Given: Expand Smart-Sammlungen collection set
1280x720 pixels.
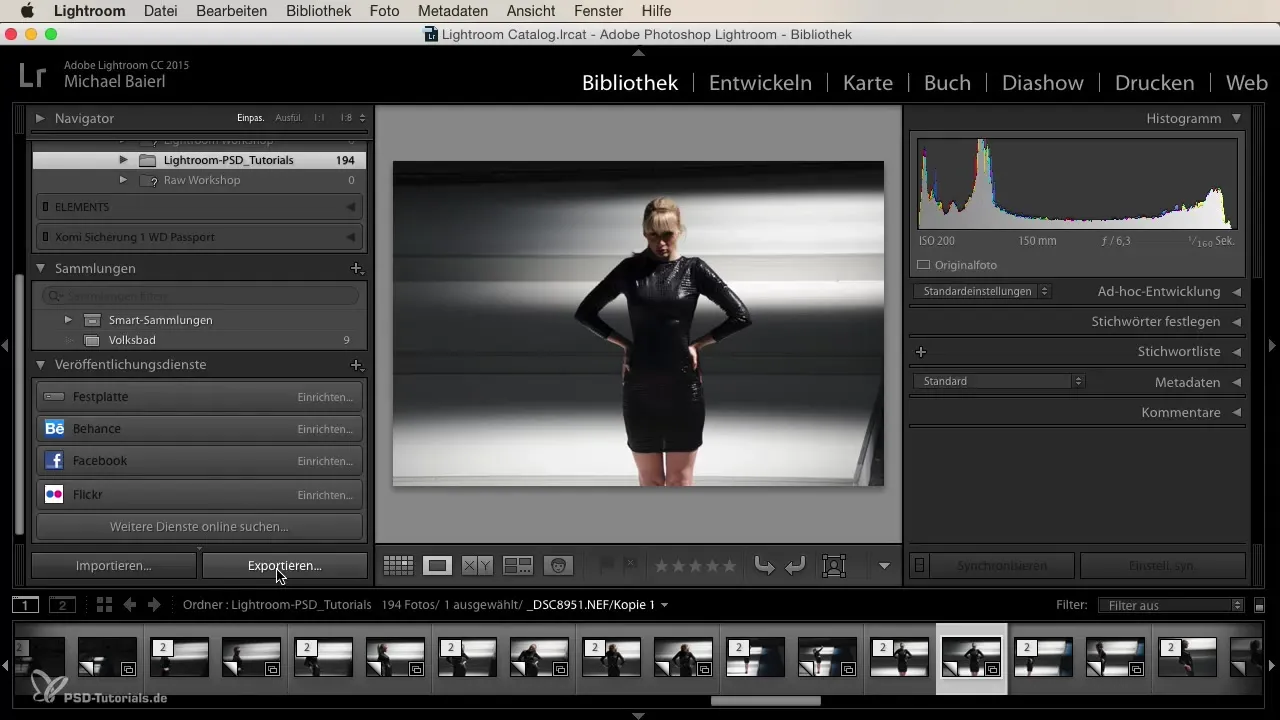Looking at the screenshot, I should 68,320.
